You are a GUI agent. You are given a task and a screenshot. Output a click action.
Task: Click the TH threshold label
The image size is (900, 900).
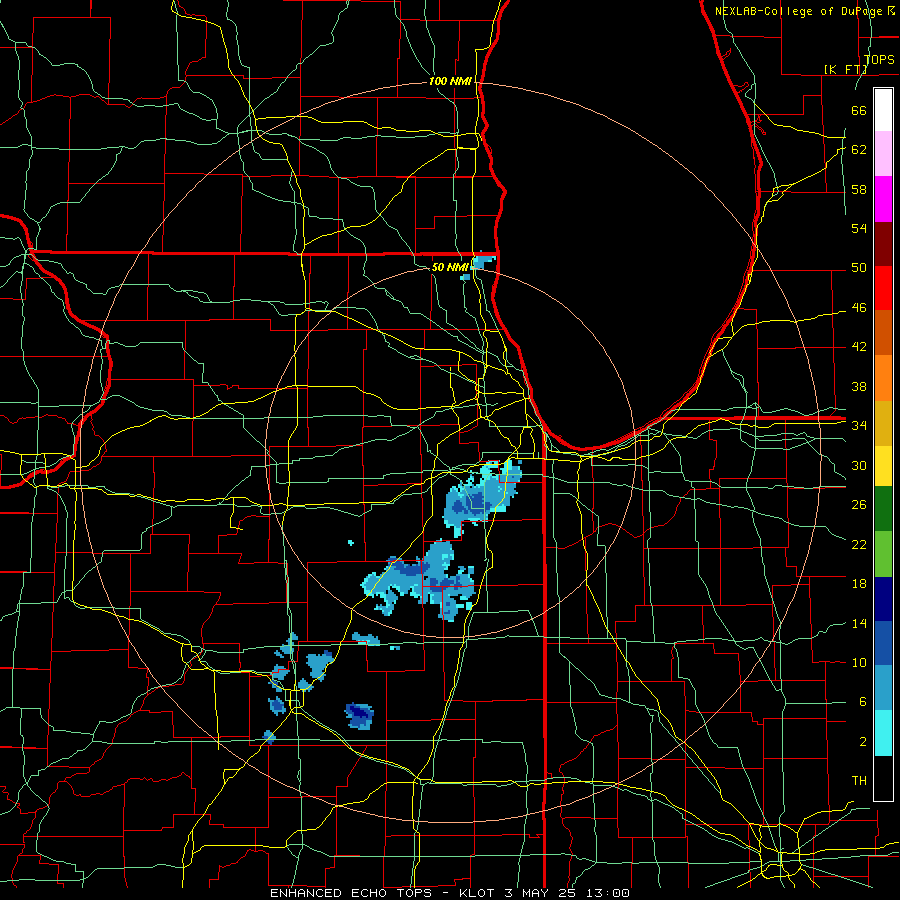(859, 781)
